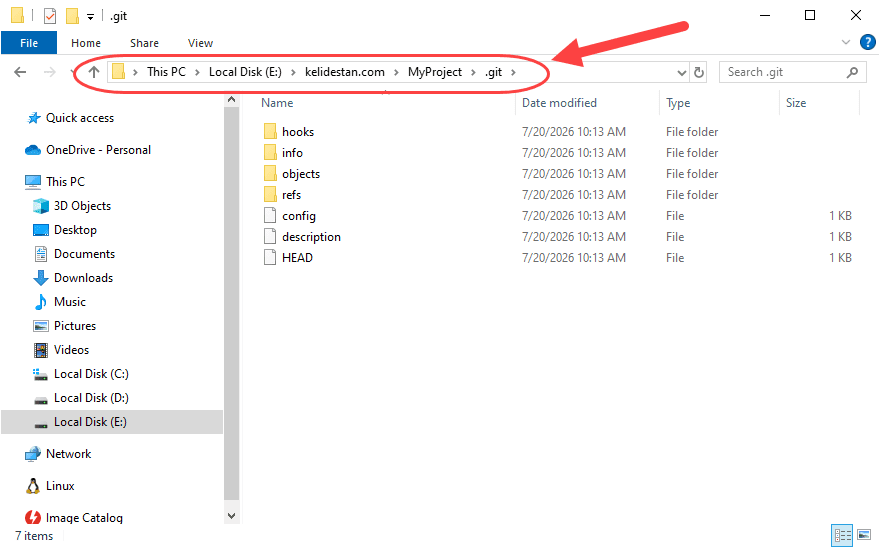Open OneDrive - Personal in the navigation pane
The width and height of the screenshot is (880, 548).
tap(98, 150)
